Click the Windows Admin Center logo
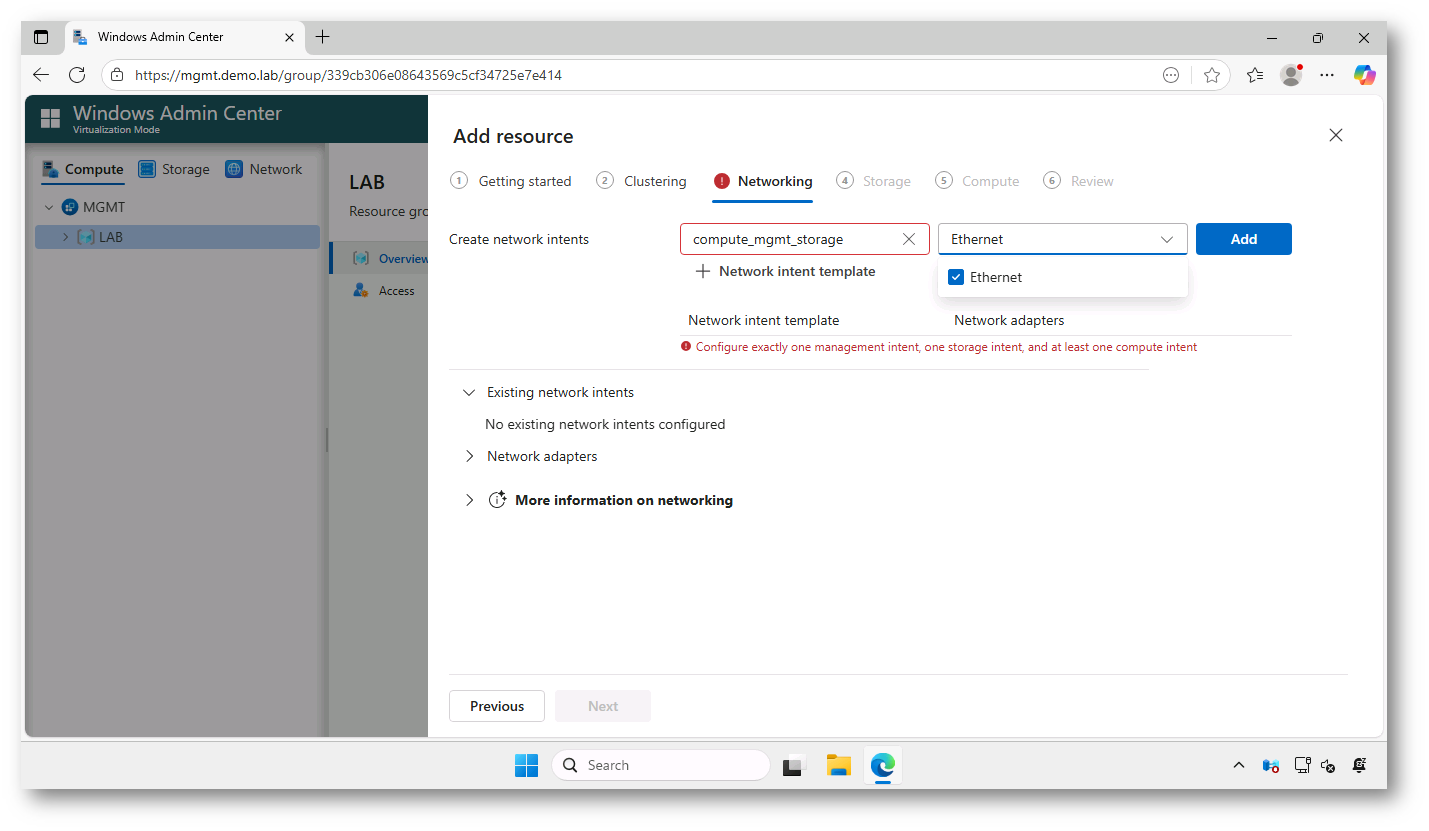Image resolution: width=1429 pixels, height=831 pixels. coord(50,118)
